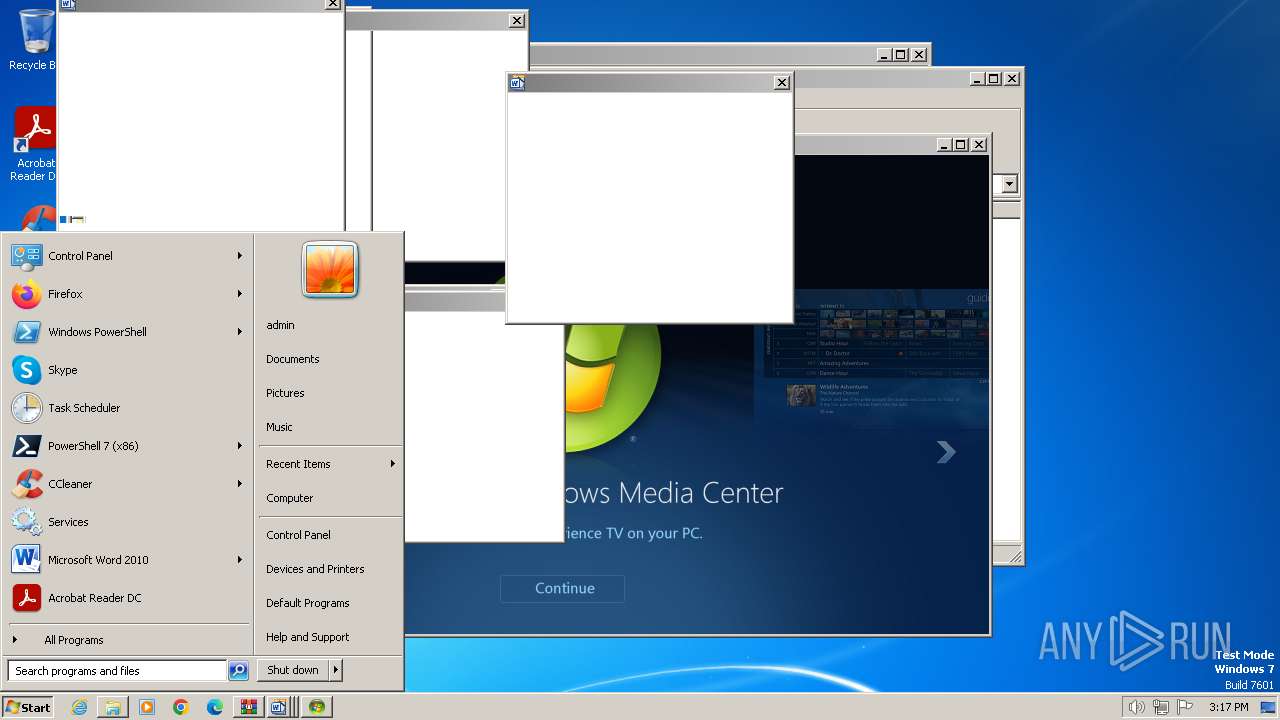Image resolution: width=1280 pixels, height=720 pixels.
Task: Open Internet Explorer from the taskbar
Action: (79, 707)
